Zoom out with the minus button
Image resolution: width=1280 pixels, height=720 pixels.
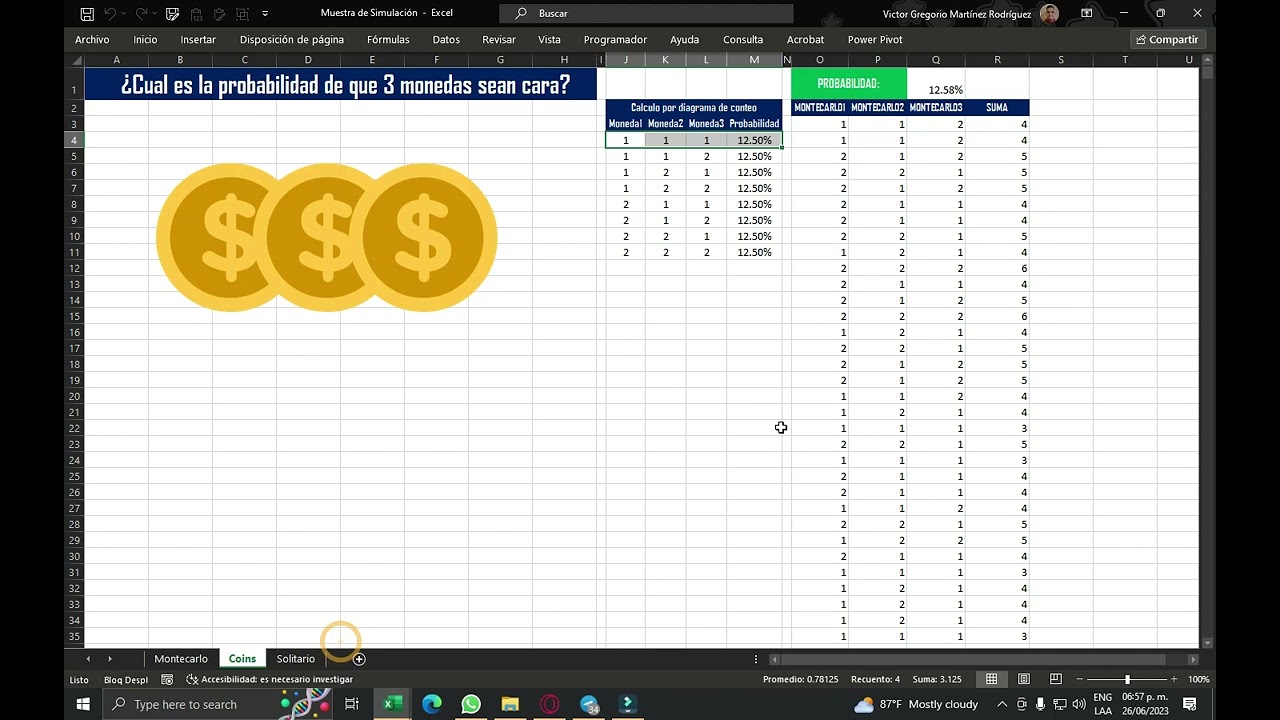tap(1080, 679)
